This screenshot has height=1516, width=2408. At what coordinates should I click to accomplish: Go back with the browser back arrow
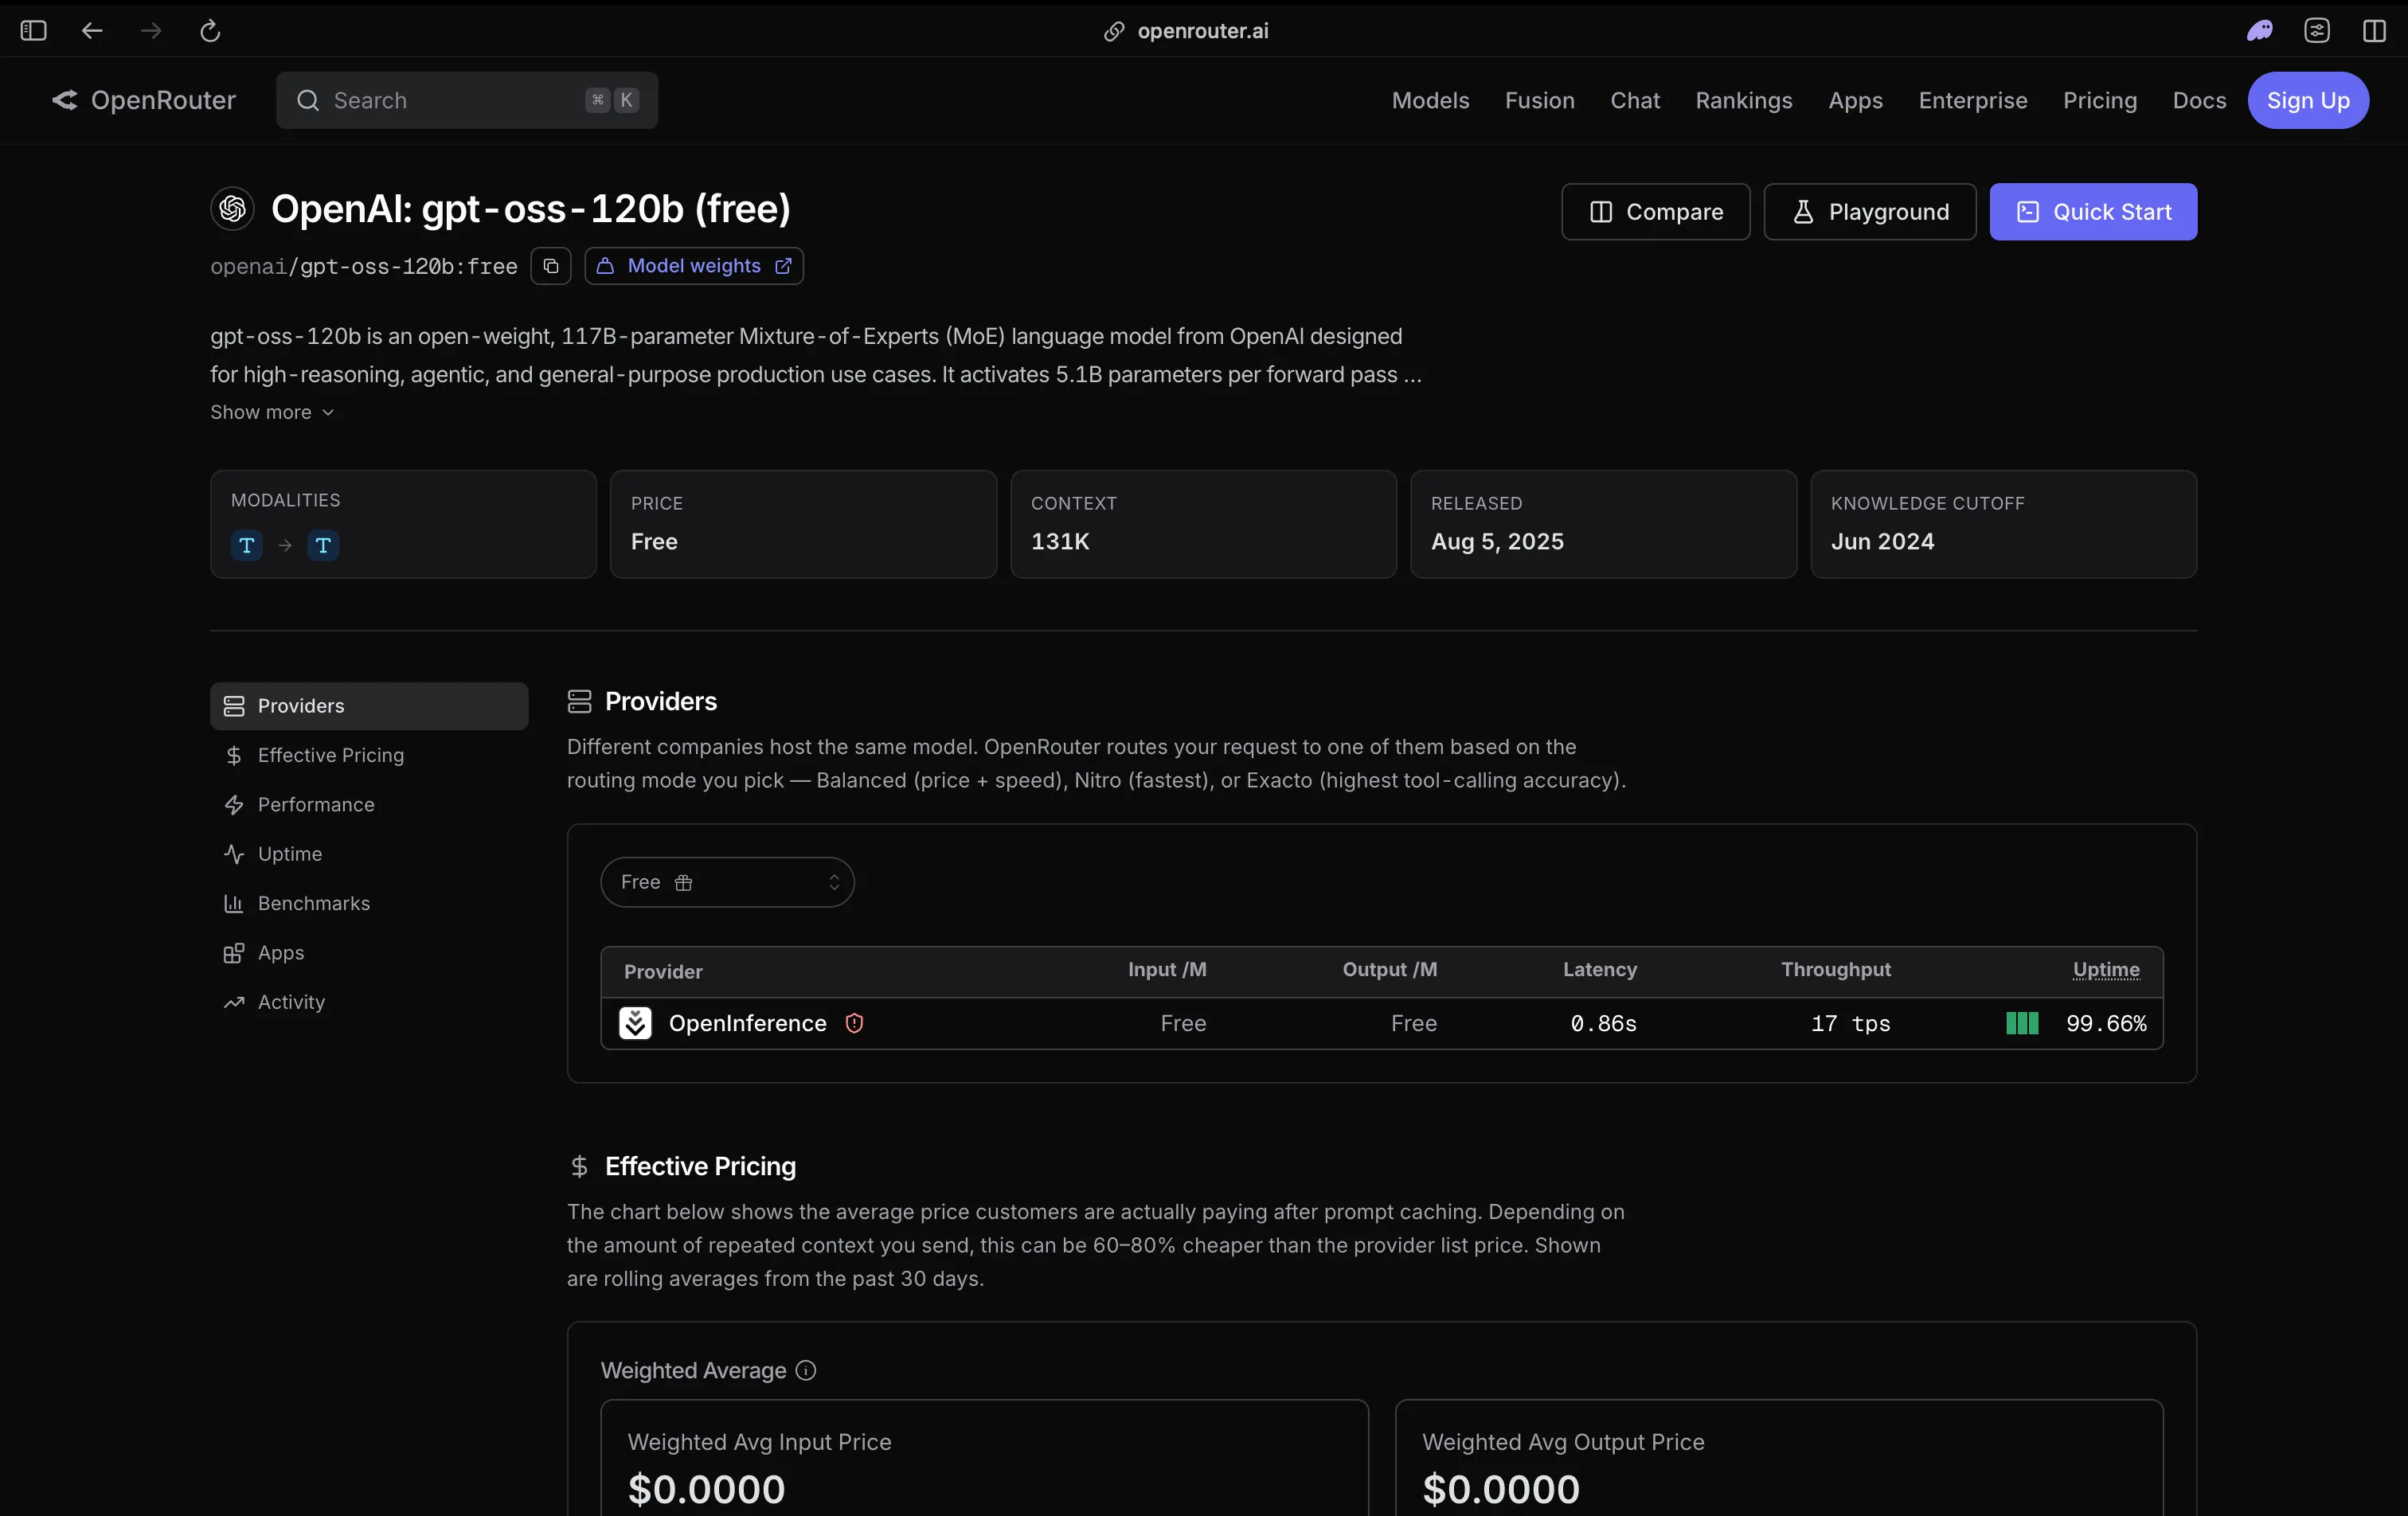click(x=92, y=31)
